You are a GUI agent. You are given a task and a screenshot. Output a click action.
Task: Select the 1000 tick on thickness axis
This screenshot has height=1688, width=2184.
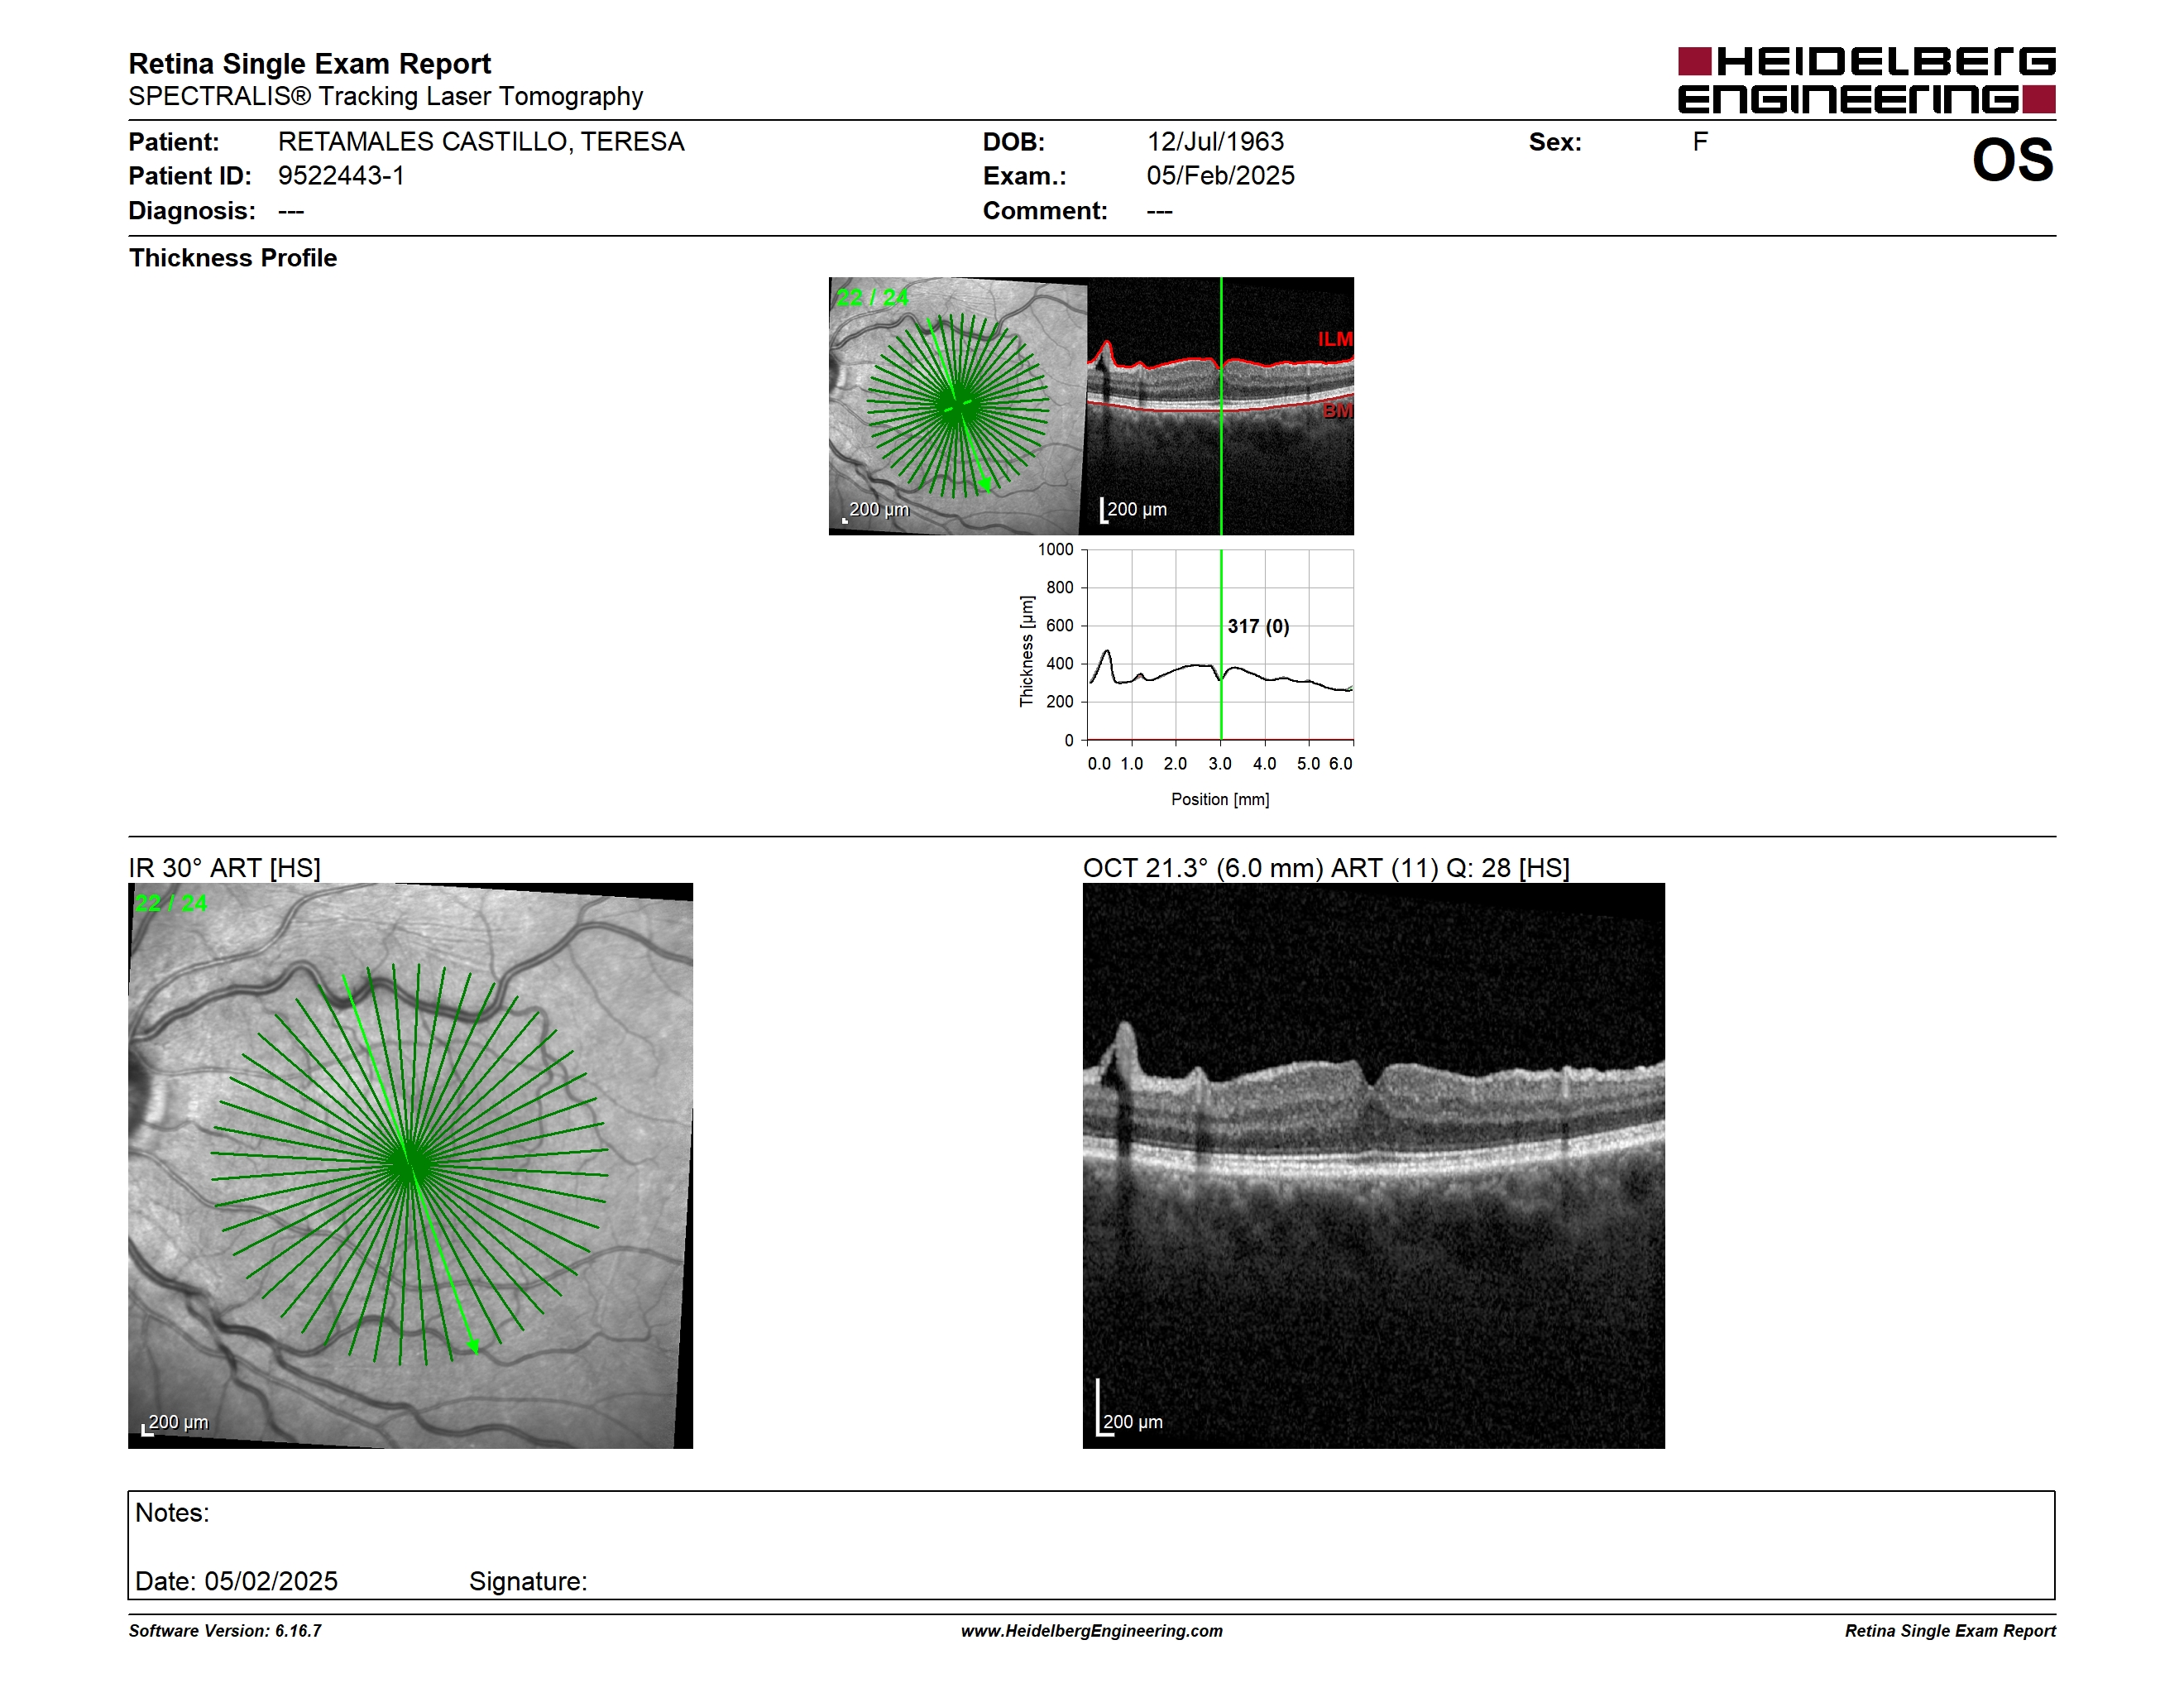point(1055,550)
